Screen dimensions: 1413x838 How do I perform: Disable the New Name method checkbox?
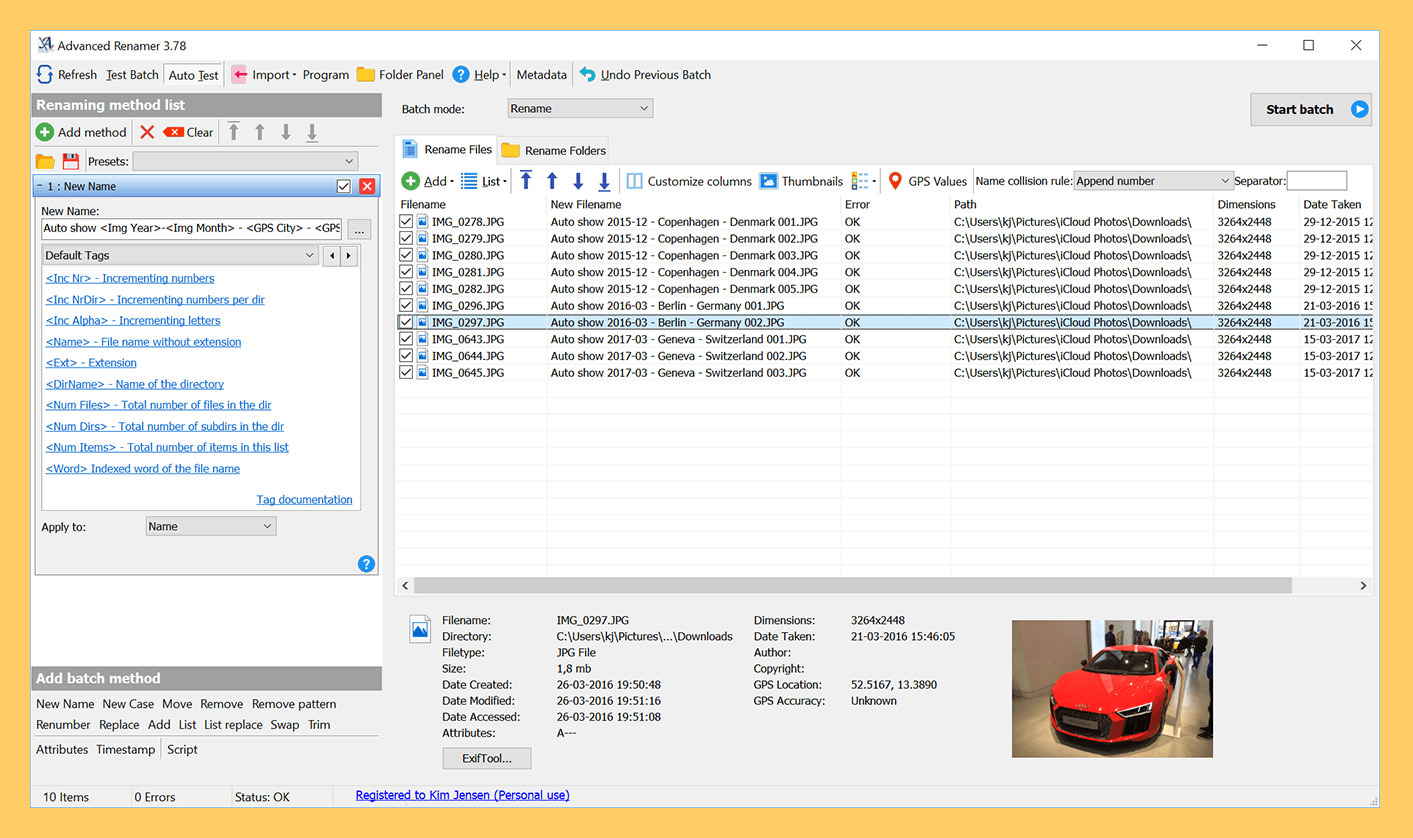point(344,186)
